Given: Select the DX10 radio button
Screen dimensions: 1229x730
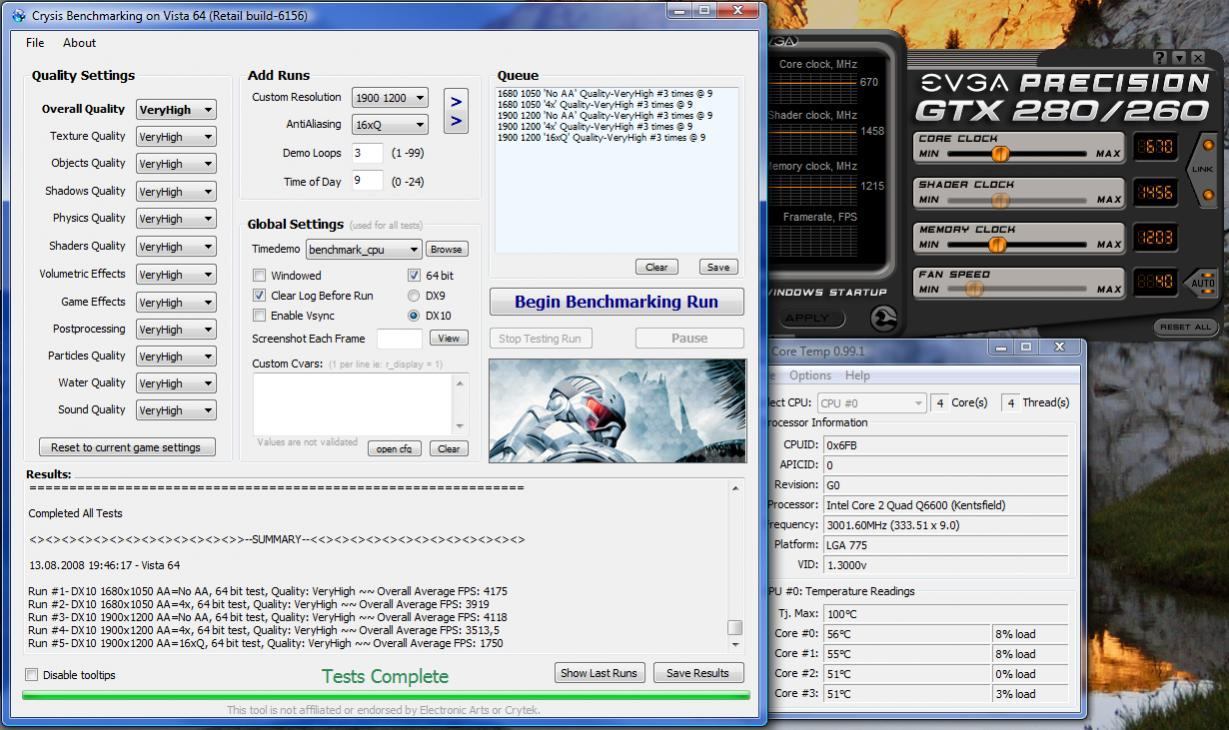Looking at the screenshot, I should pos(414,315).
